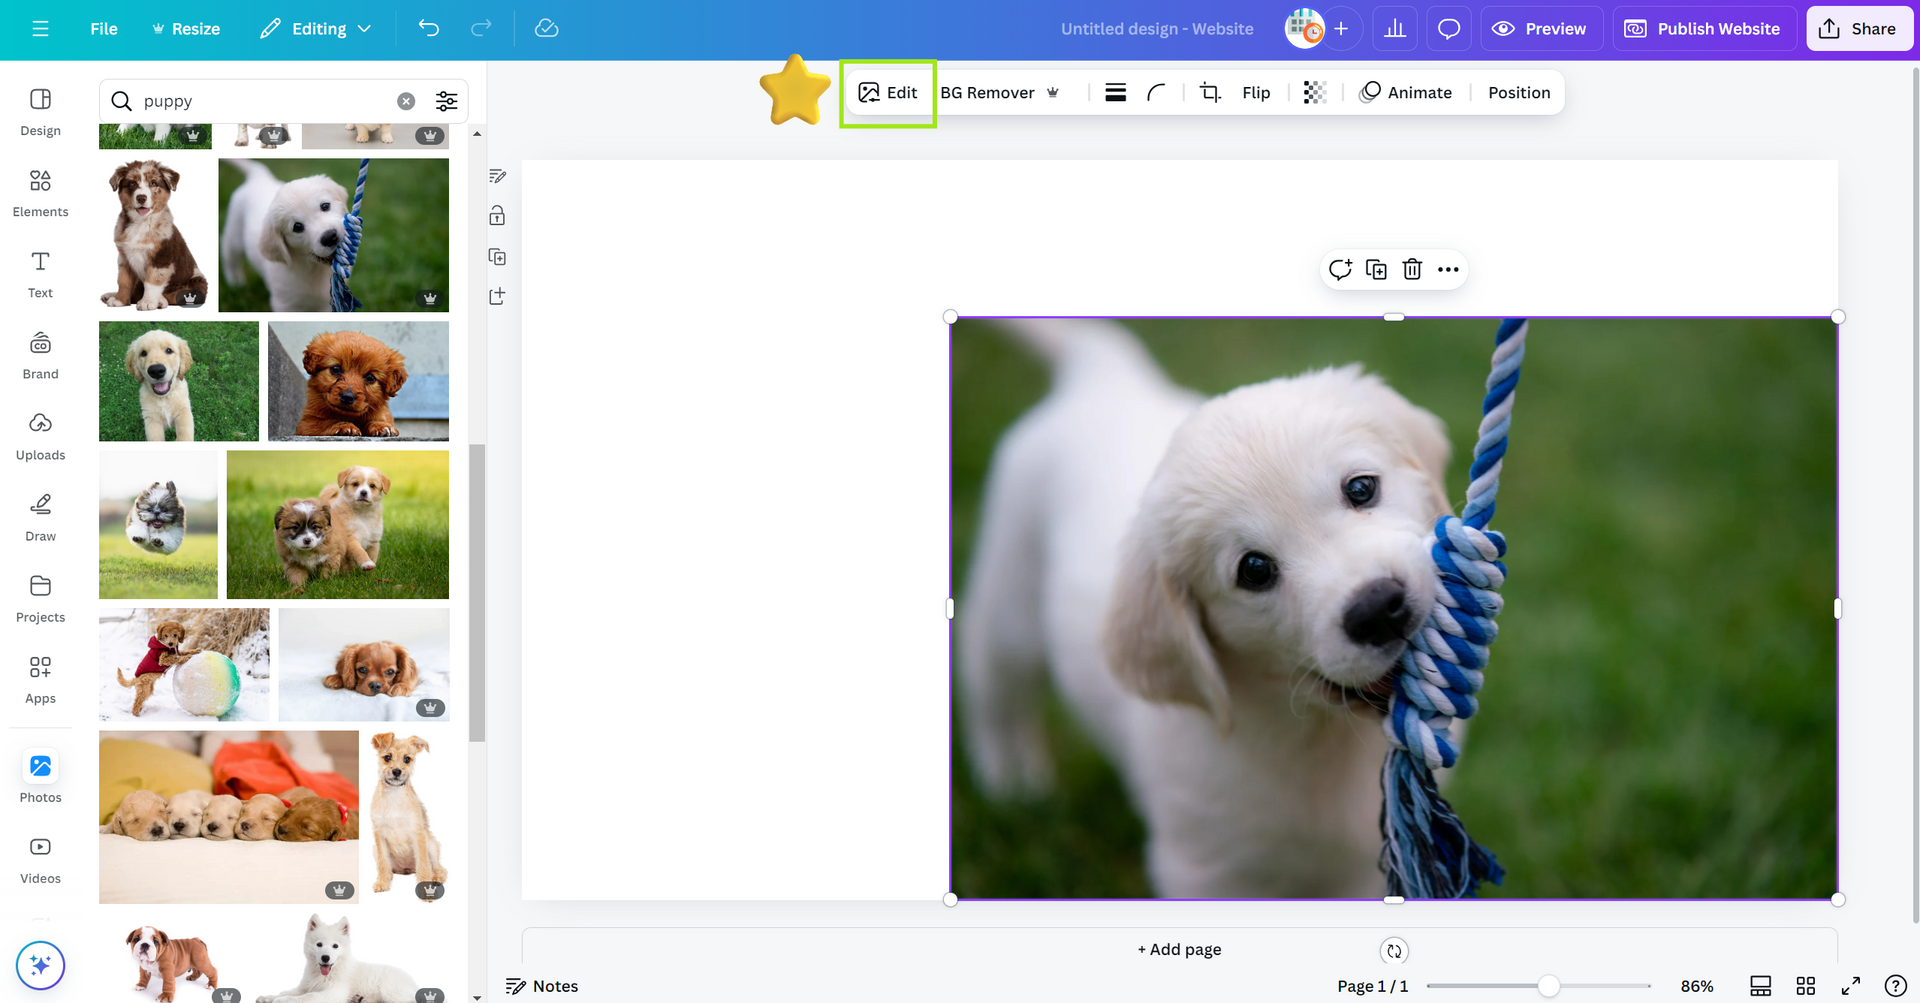Delete the selected image with trash icon
1920x1003 pixels.
[1412, 270]
